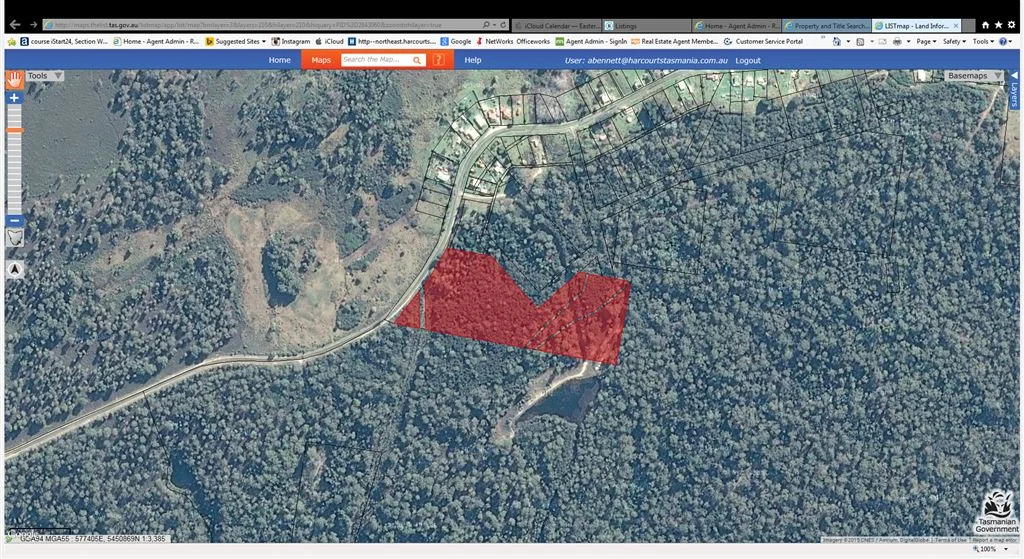
Task: Open browser favorites star icon
Action: pyautogui.click(x=997, y=24)
